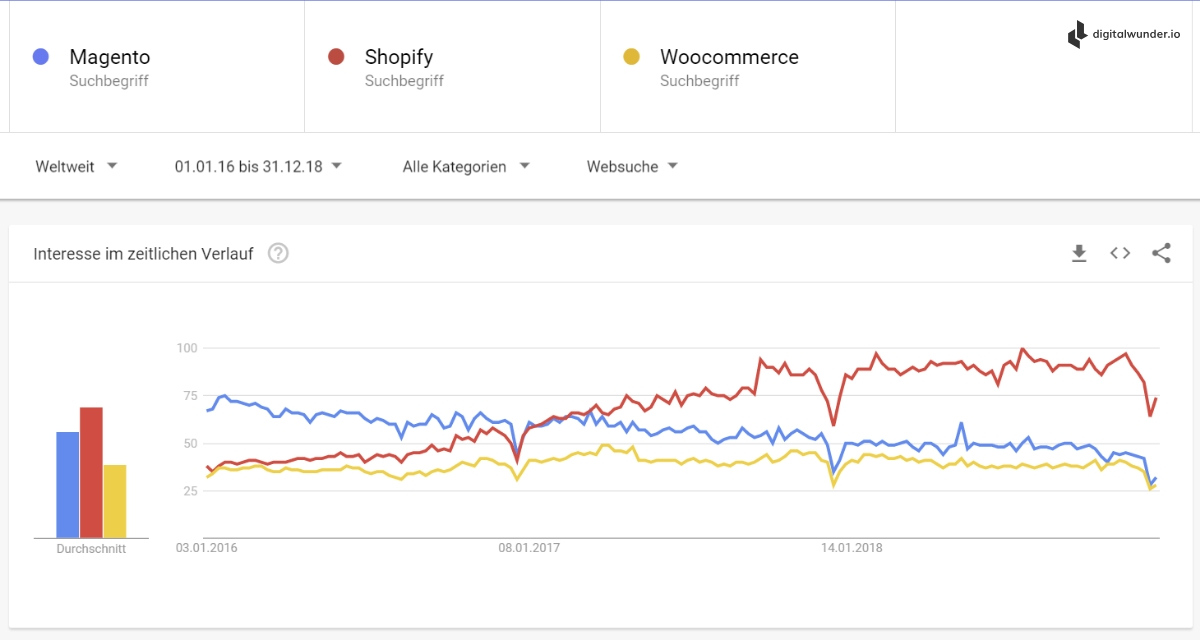Click the red Shopify color dot

point(336,57)
